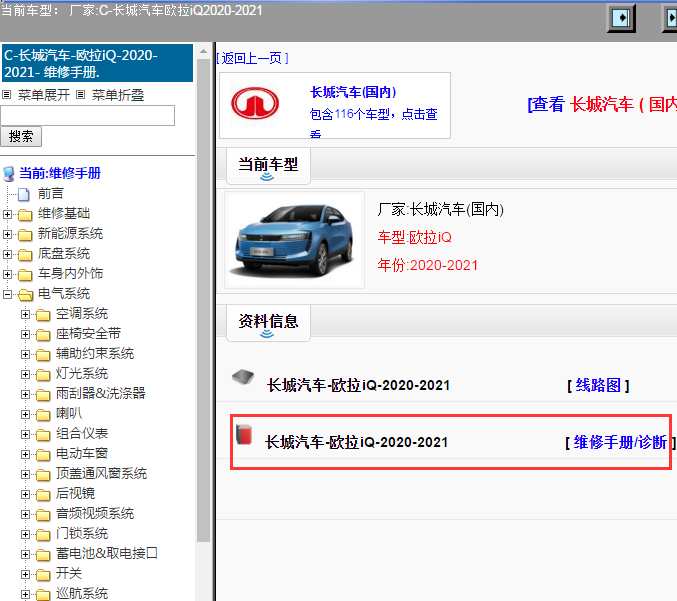Click the 车型:欧拉iQ text
The image size is (677, 601).
pos(414,237)
